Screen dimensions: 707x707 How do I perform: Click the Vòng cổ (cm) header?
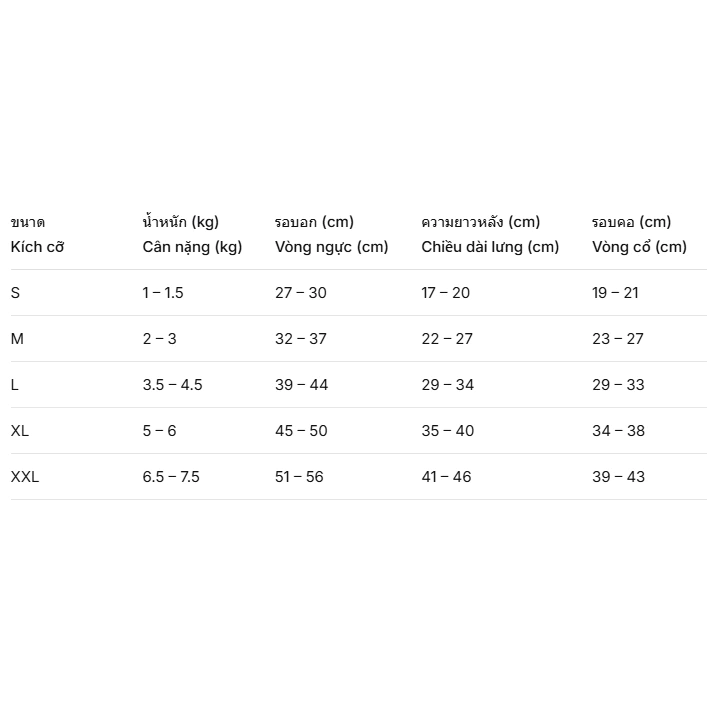pyautogui.click(x=639, y=247)
